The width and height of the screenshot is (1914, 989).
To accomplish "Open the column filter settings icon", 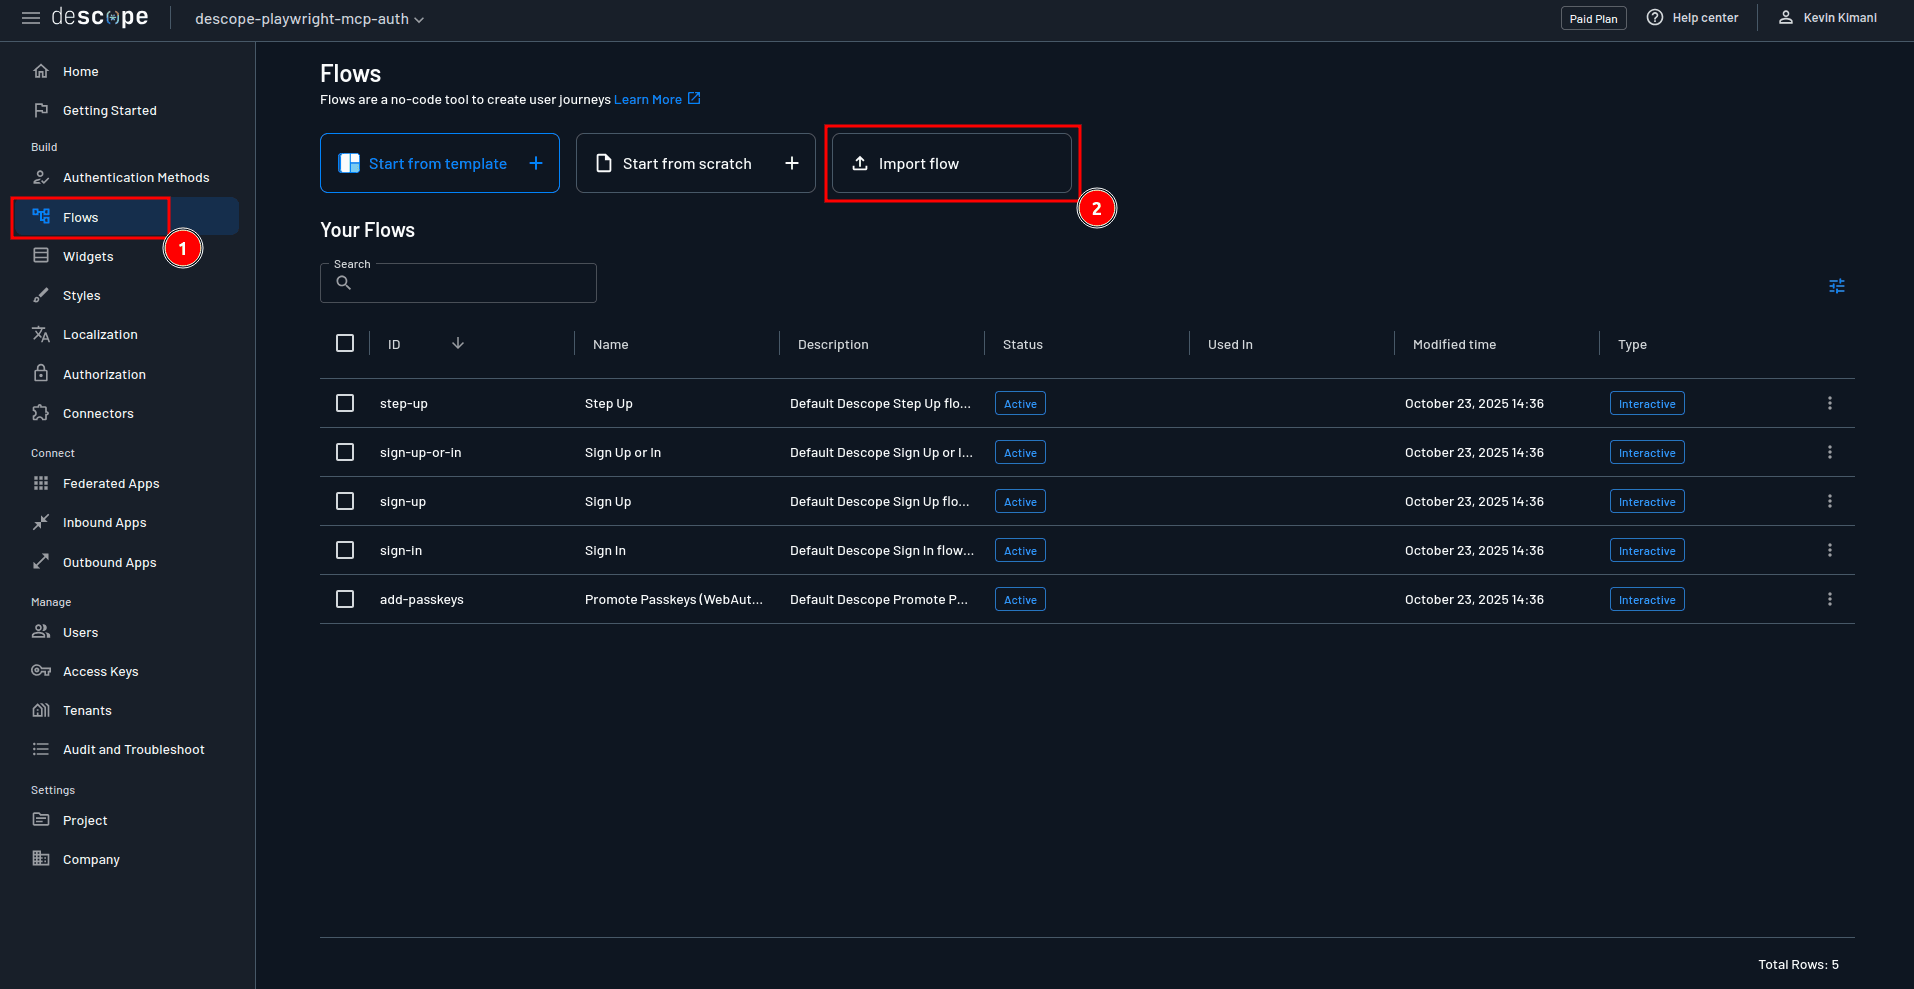I will tap(1835, 286).
